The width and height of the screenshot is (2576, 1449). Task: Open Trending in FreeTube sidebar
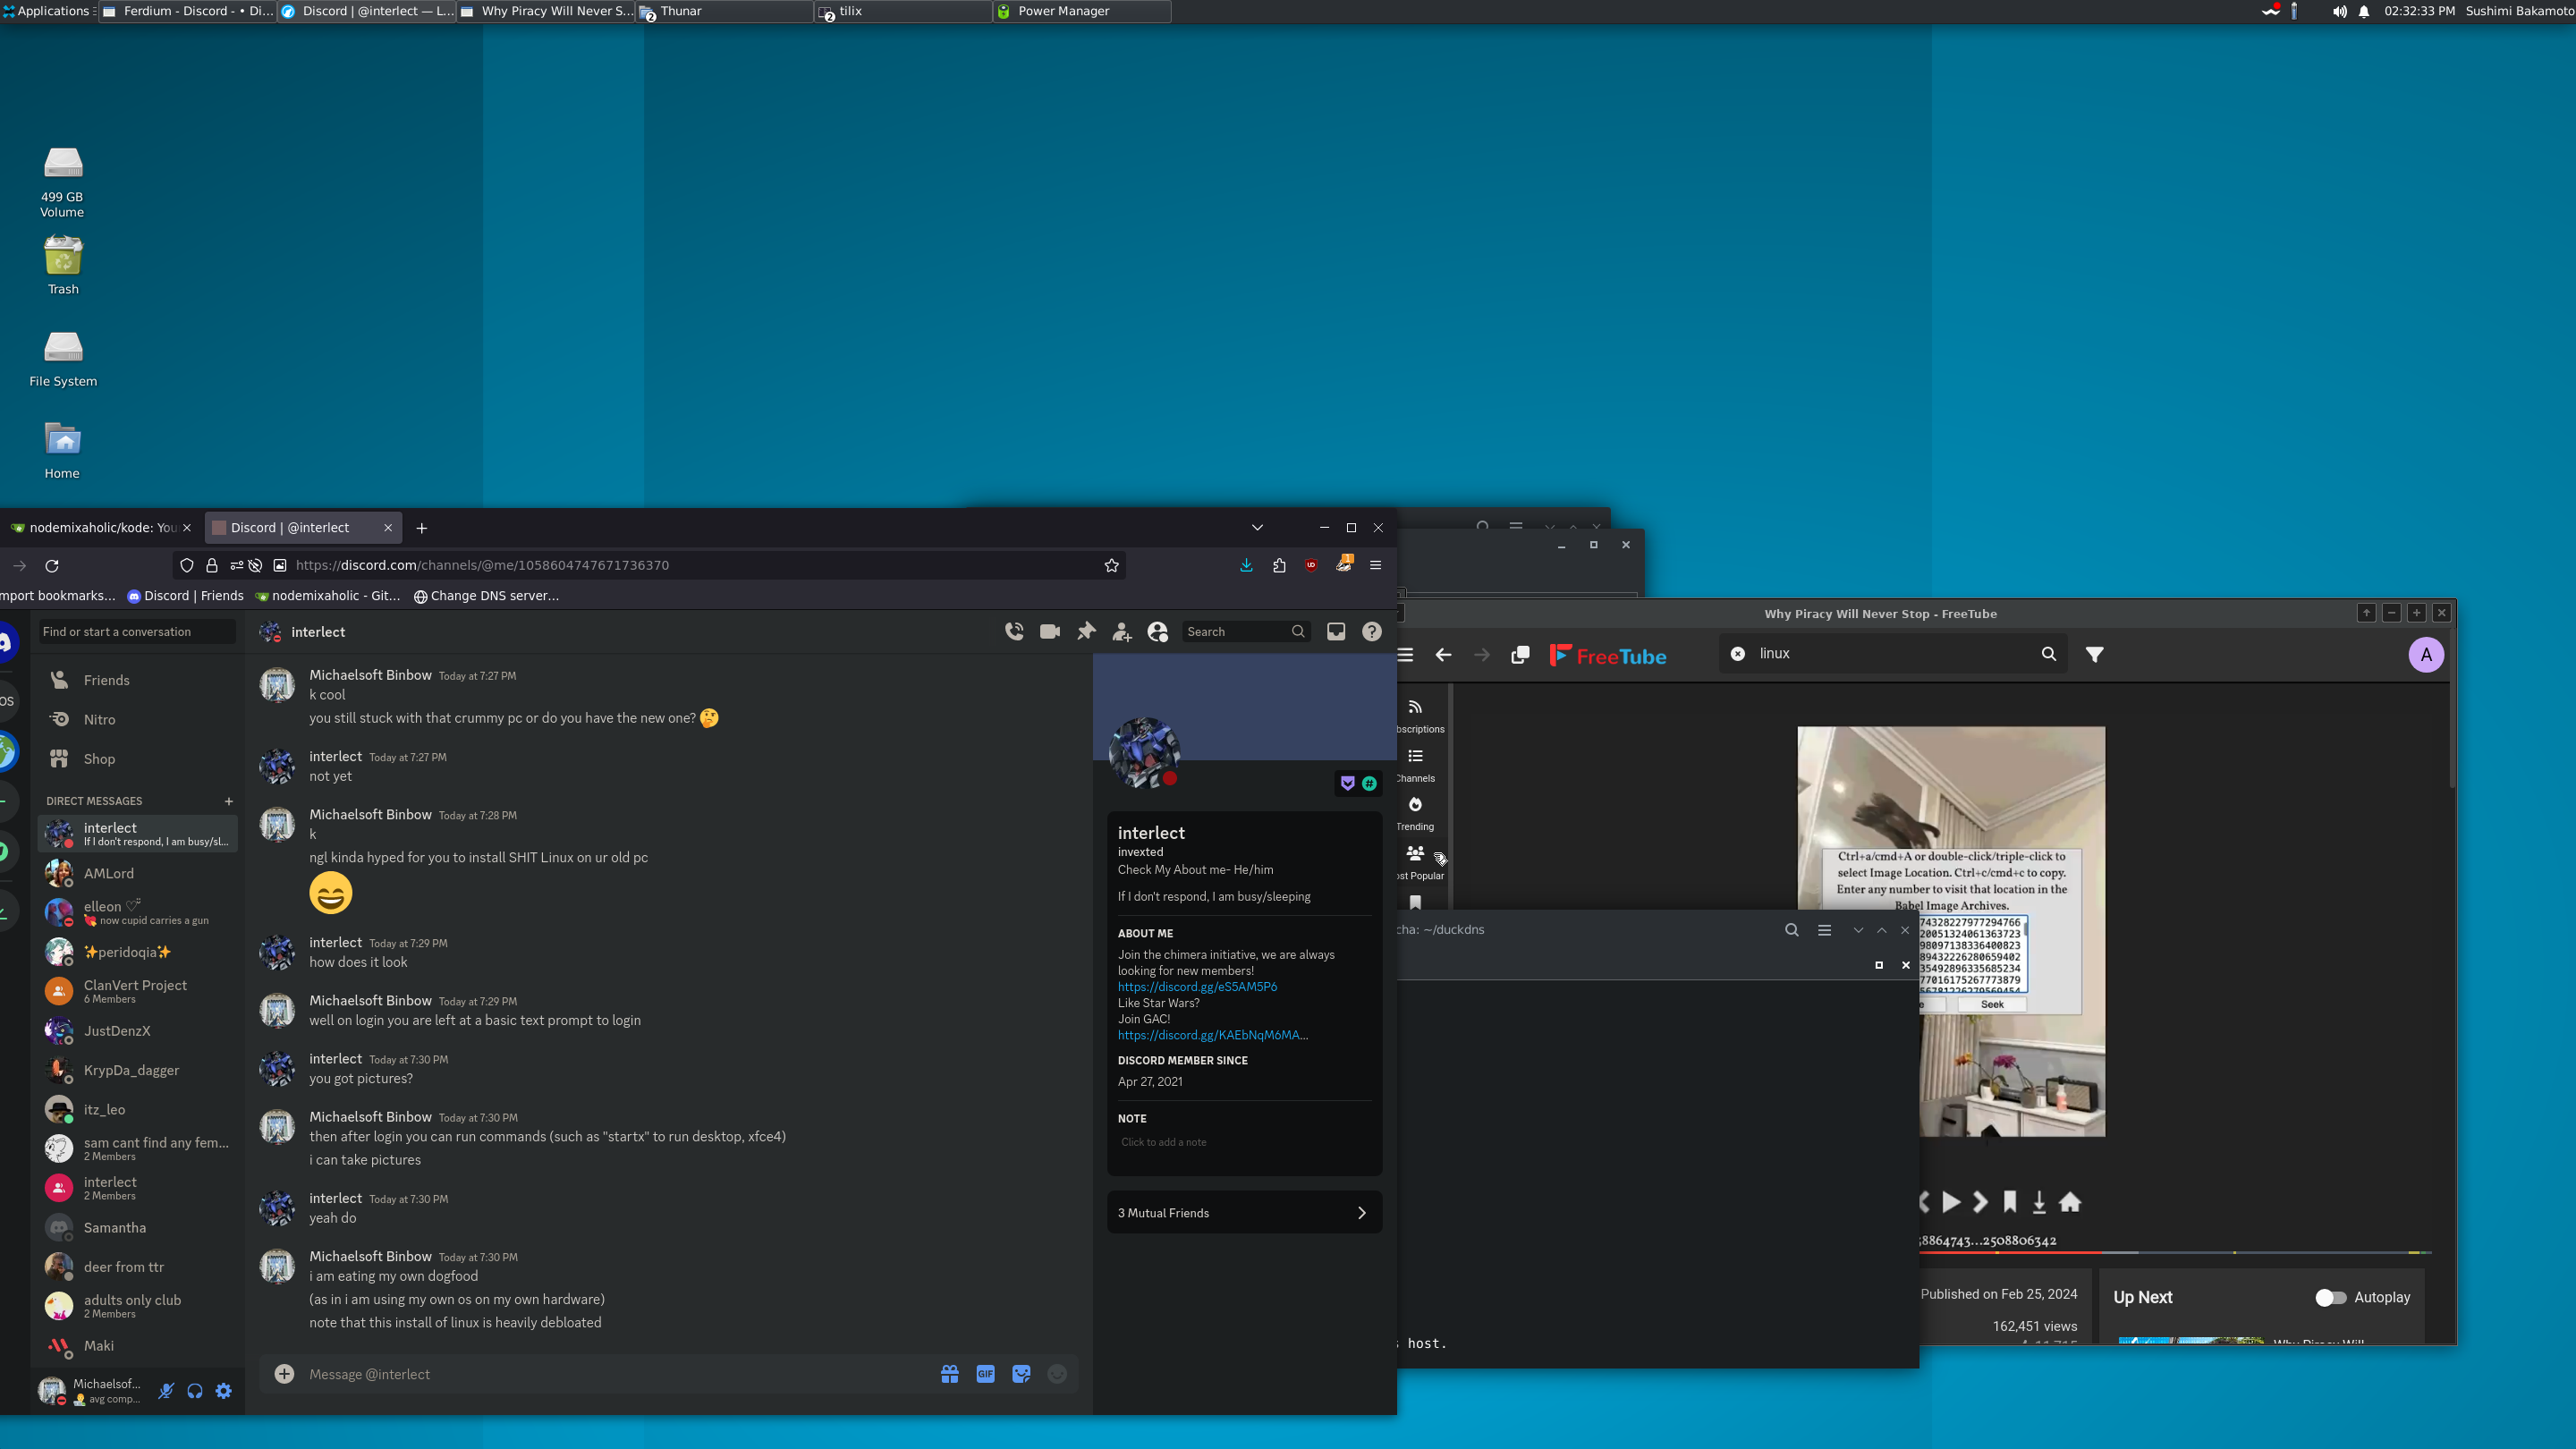pyautogui.click(x=1415, y=813)
